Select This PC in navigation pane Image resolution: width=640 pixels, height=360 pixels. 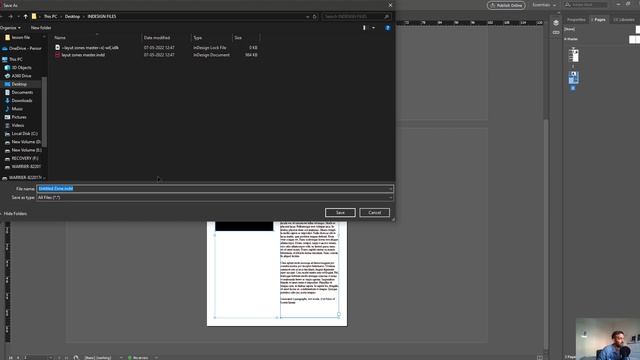pyautogui.click(x=13, y=59)
